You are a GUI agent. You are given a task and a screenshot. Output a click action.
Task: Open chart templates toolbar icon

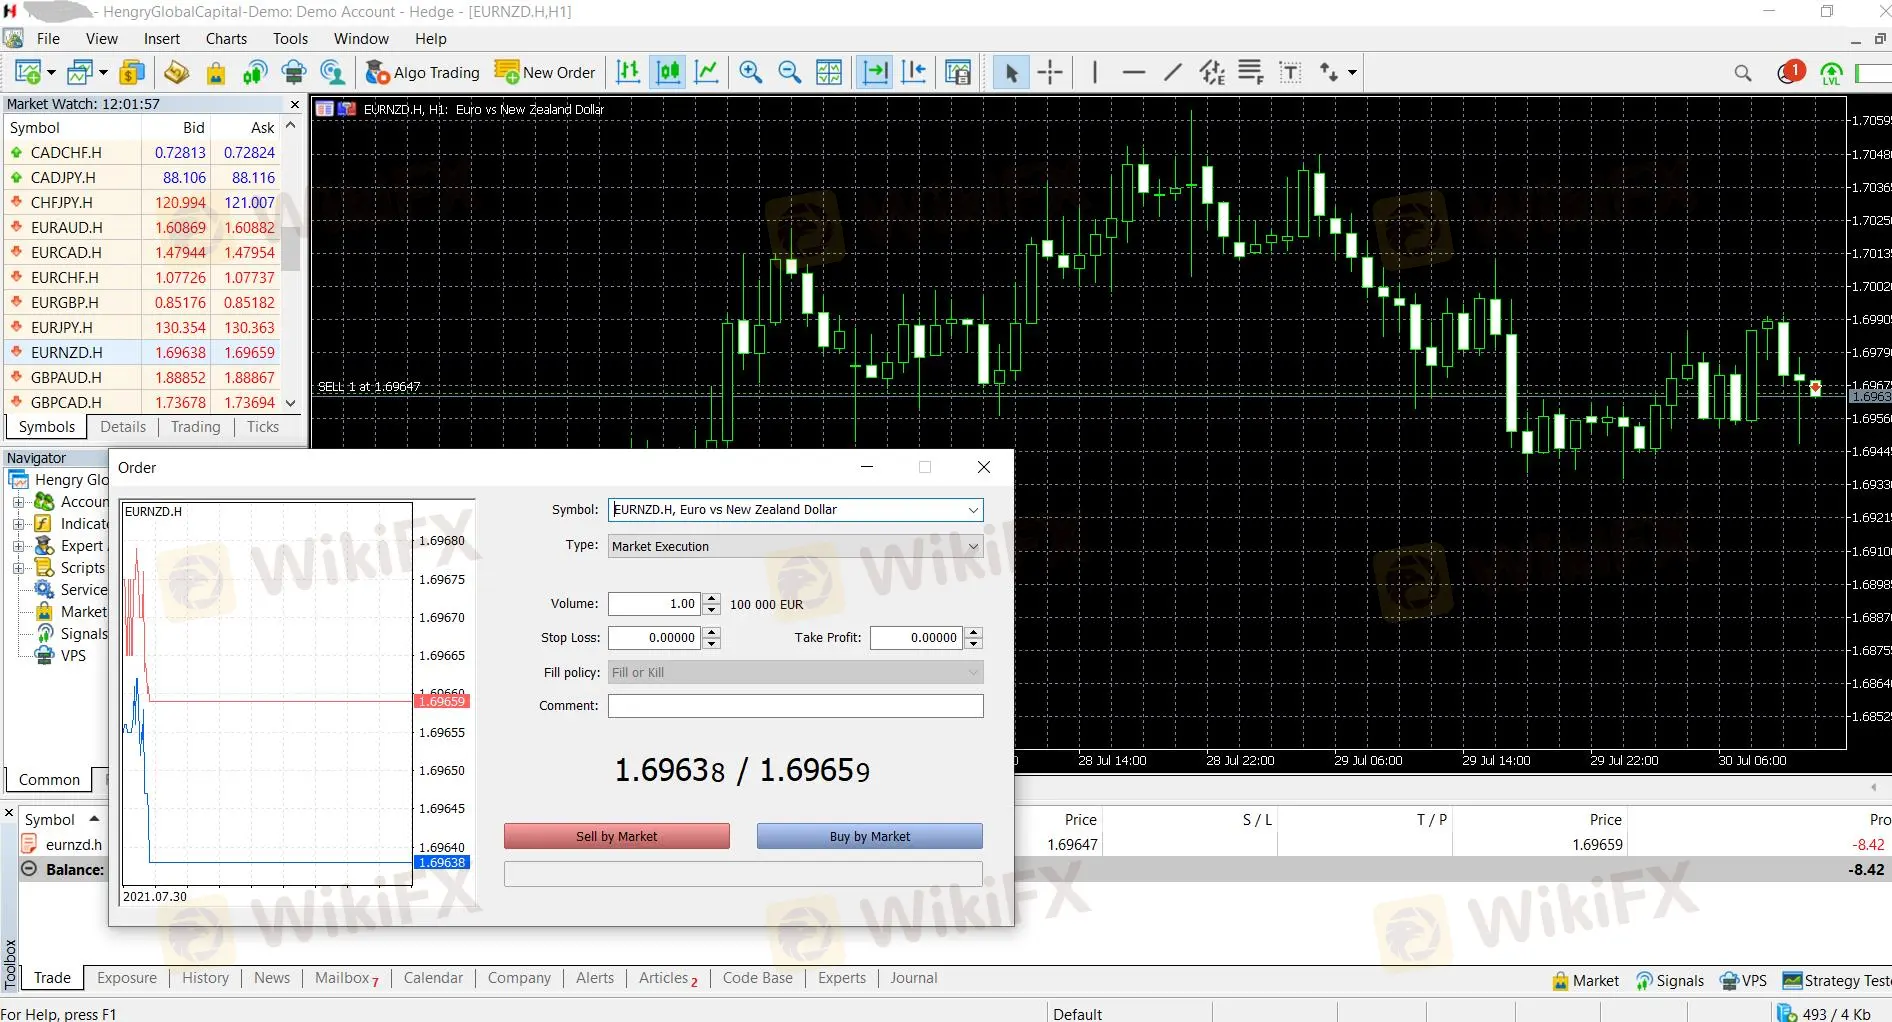tap(957, 72)
